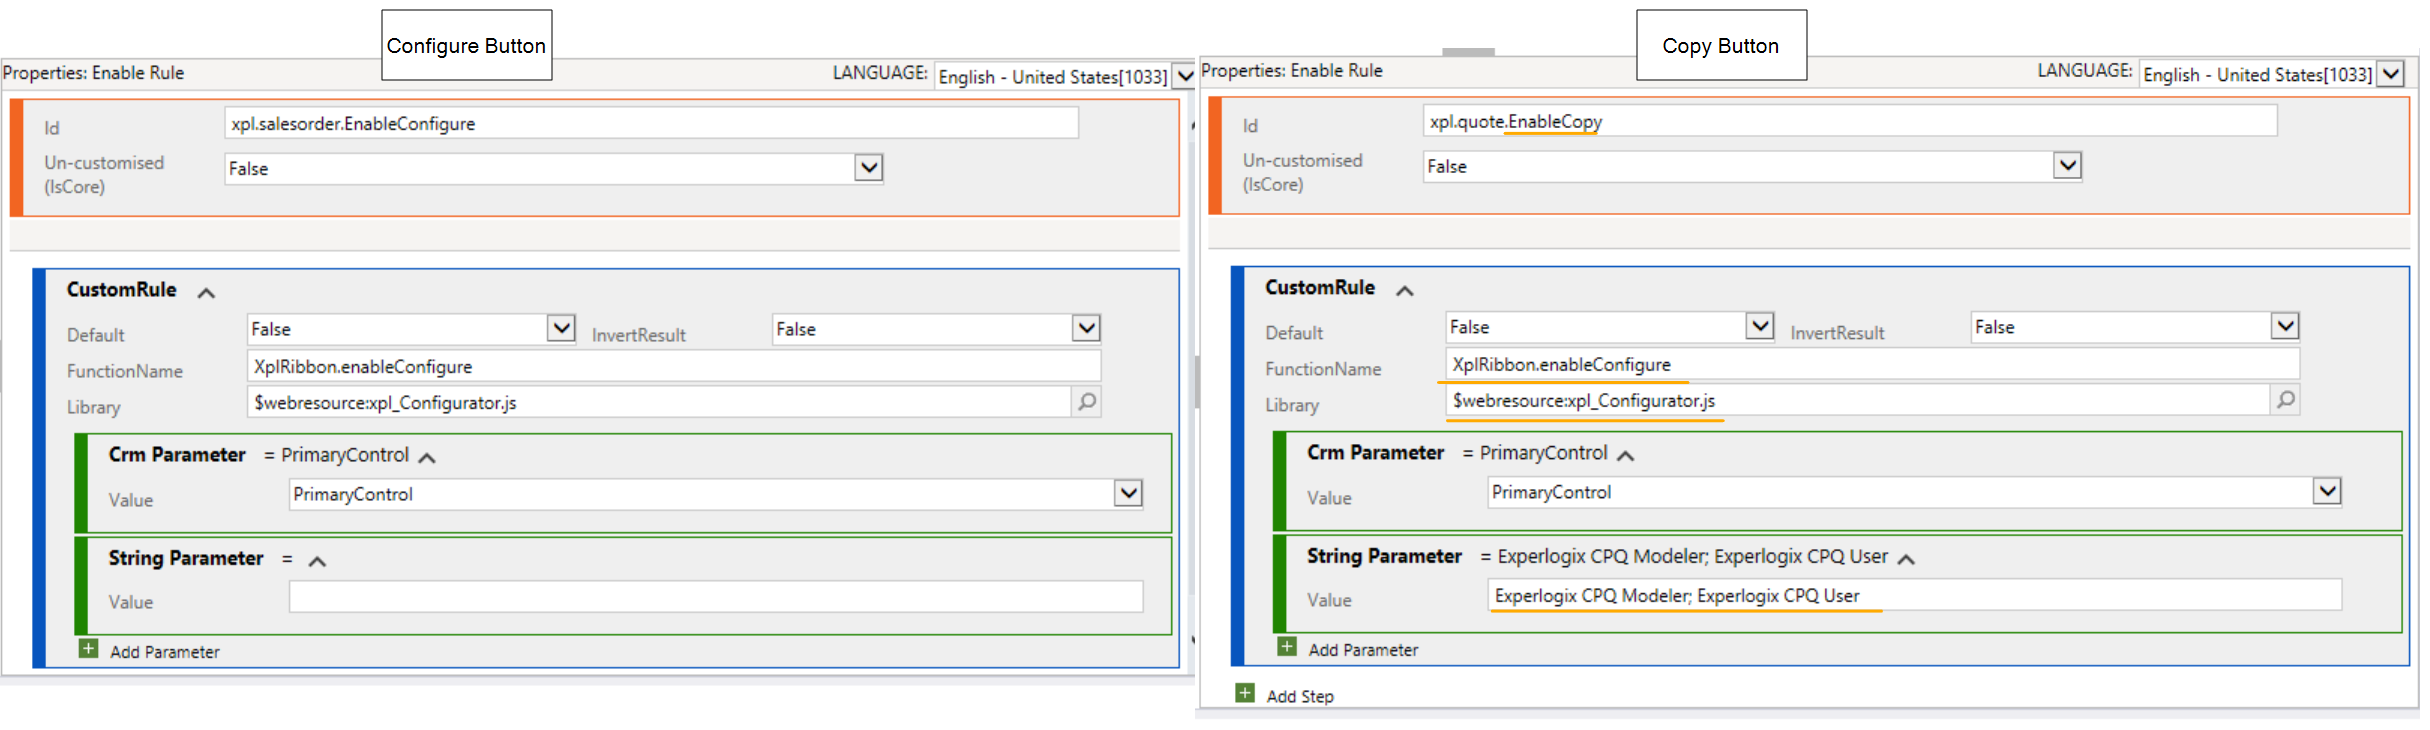Open Default dropdown in Configure panel
The image size is (2430, 730).
tap(561, 328)
